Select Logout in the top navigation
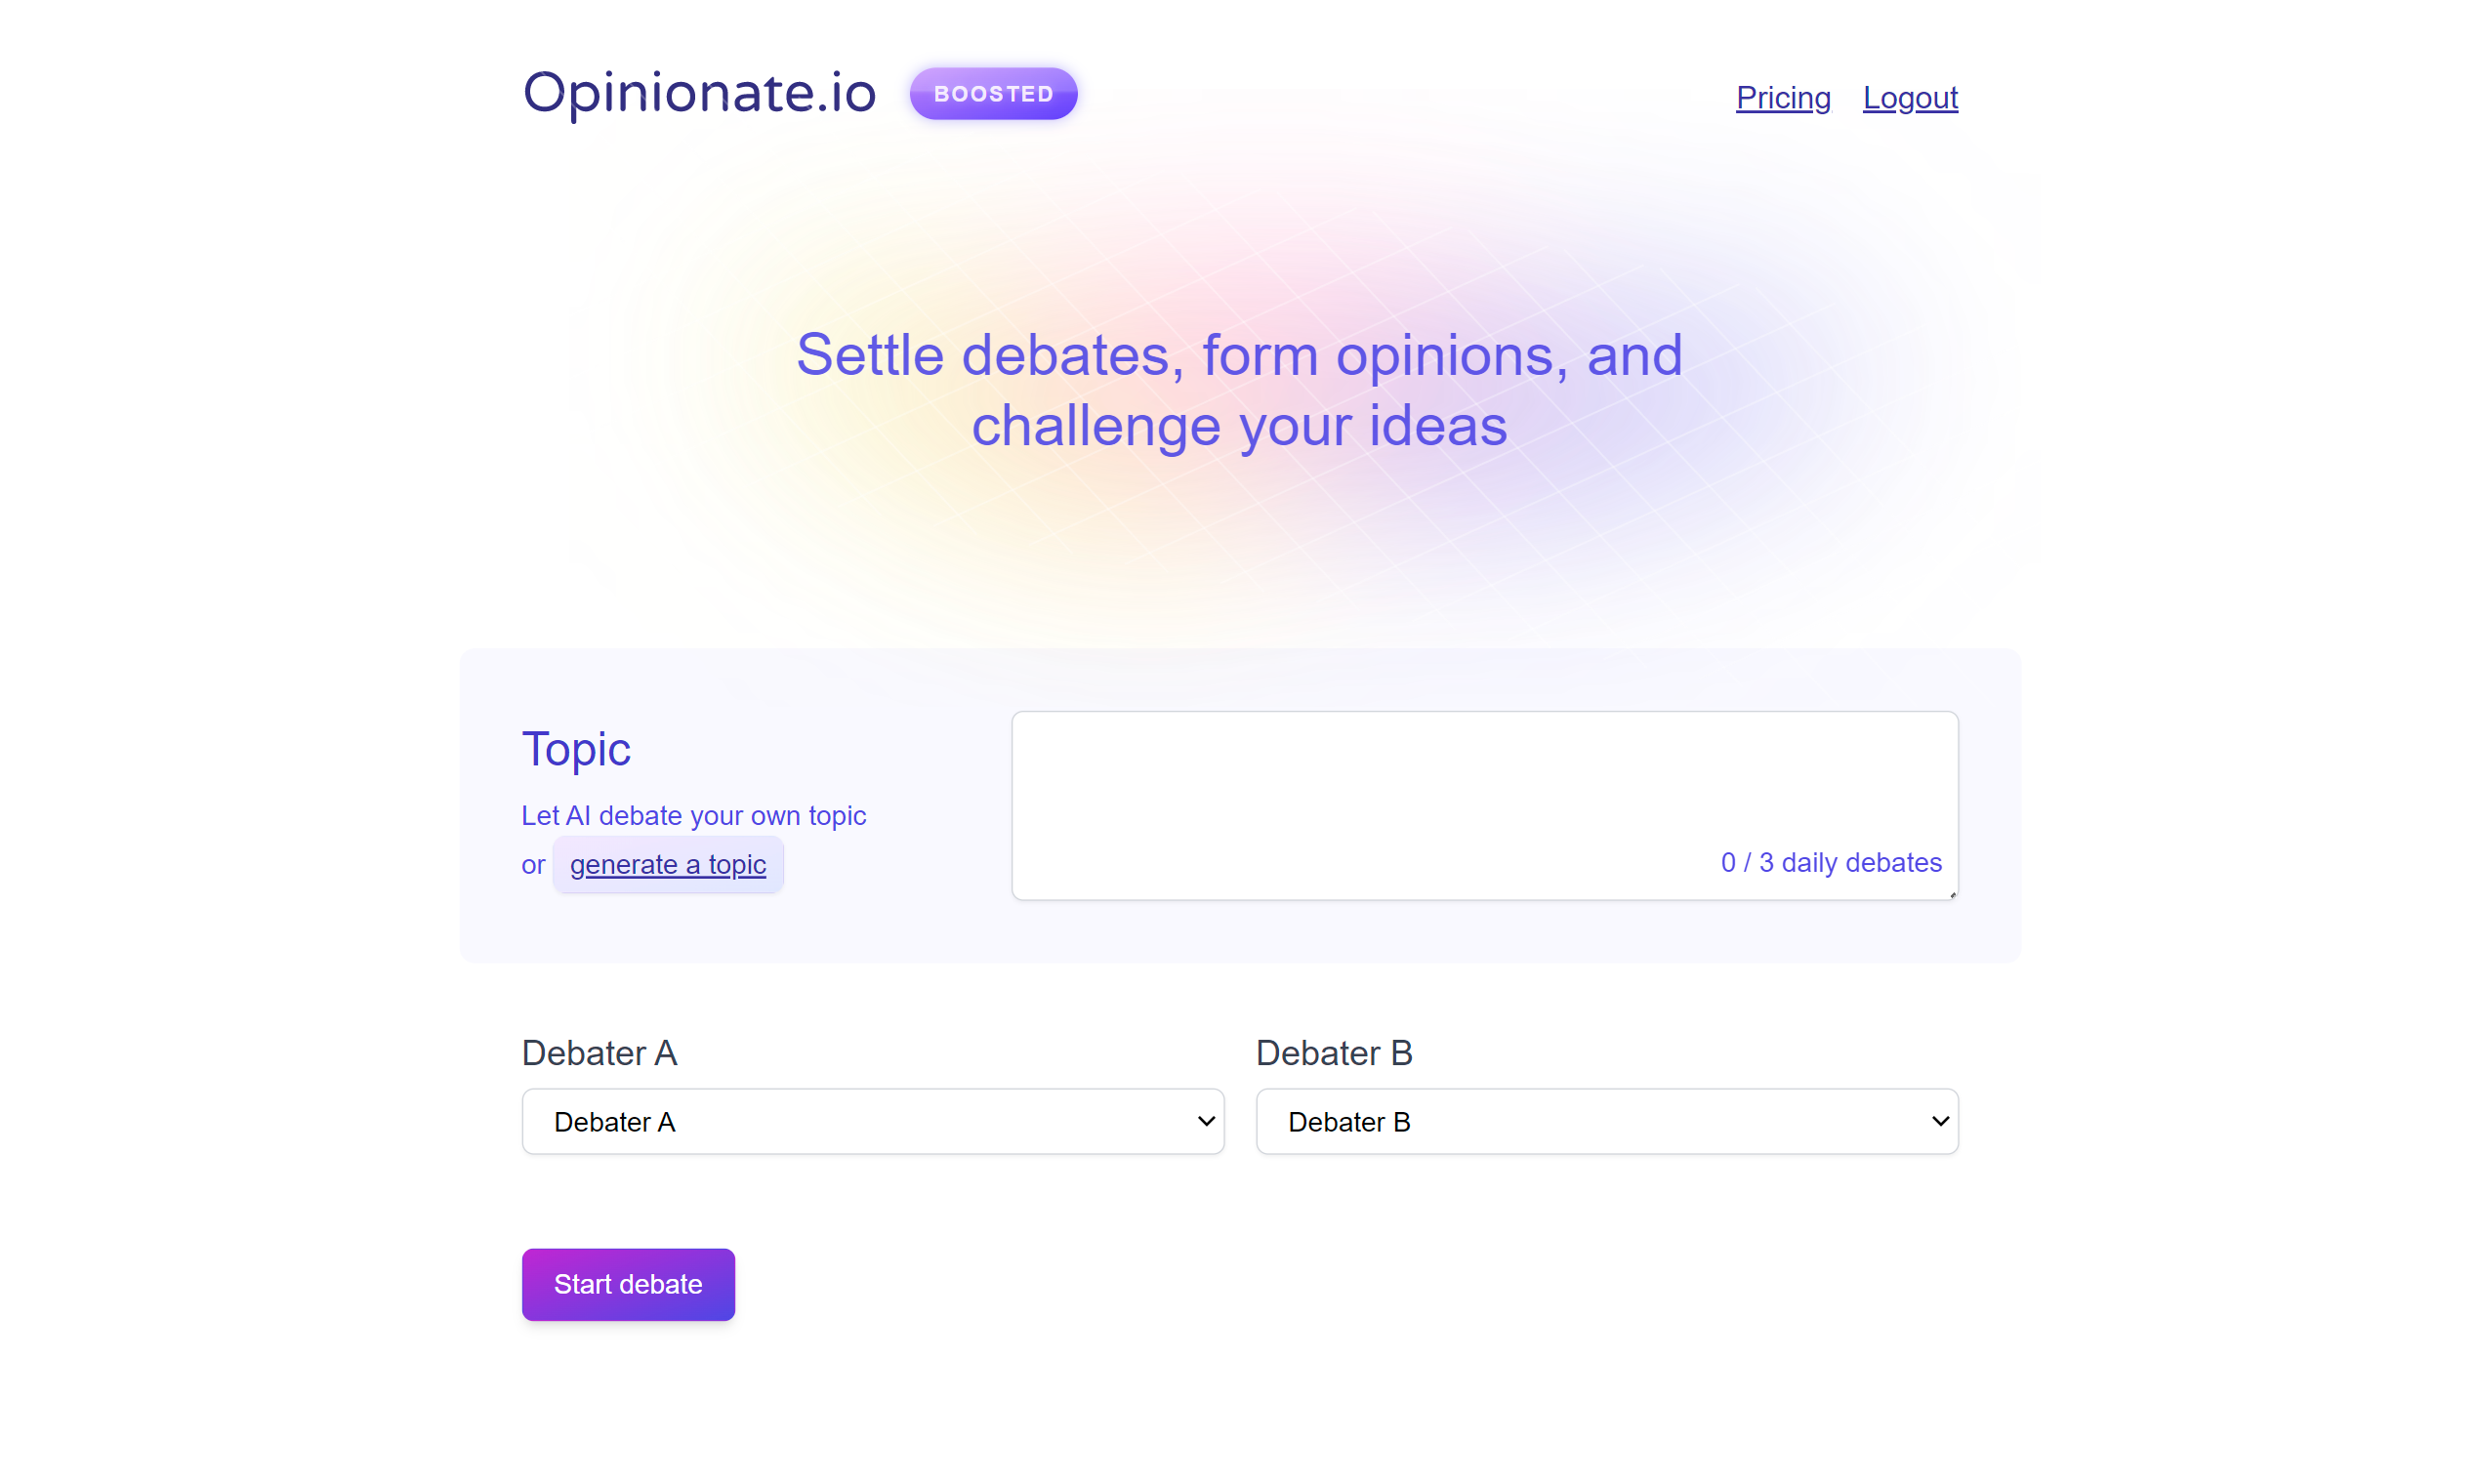 pyautogui.click(x=1910, y=97)
